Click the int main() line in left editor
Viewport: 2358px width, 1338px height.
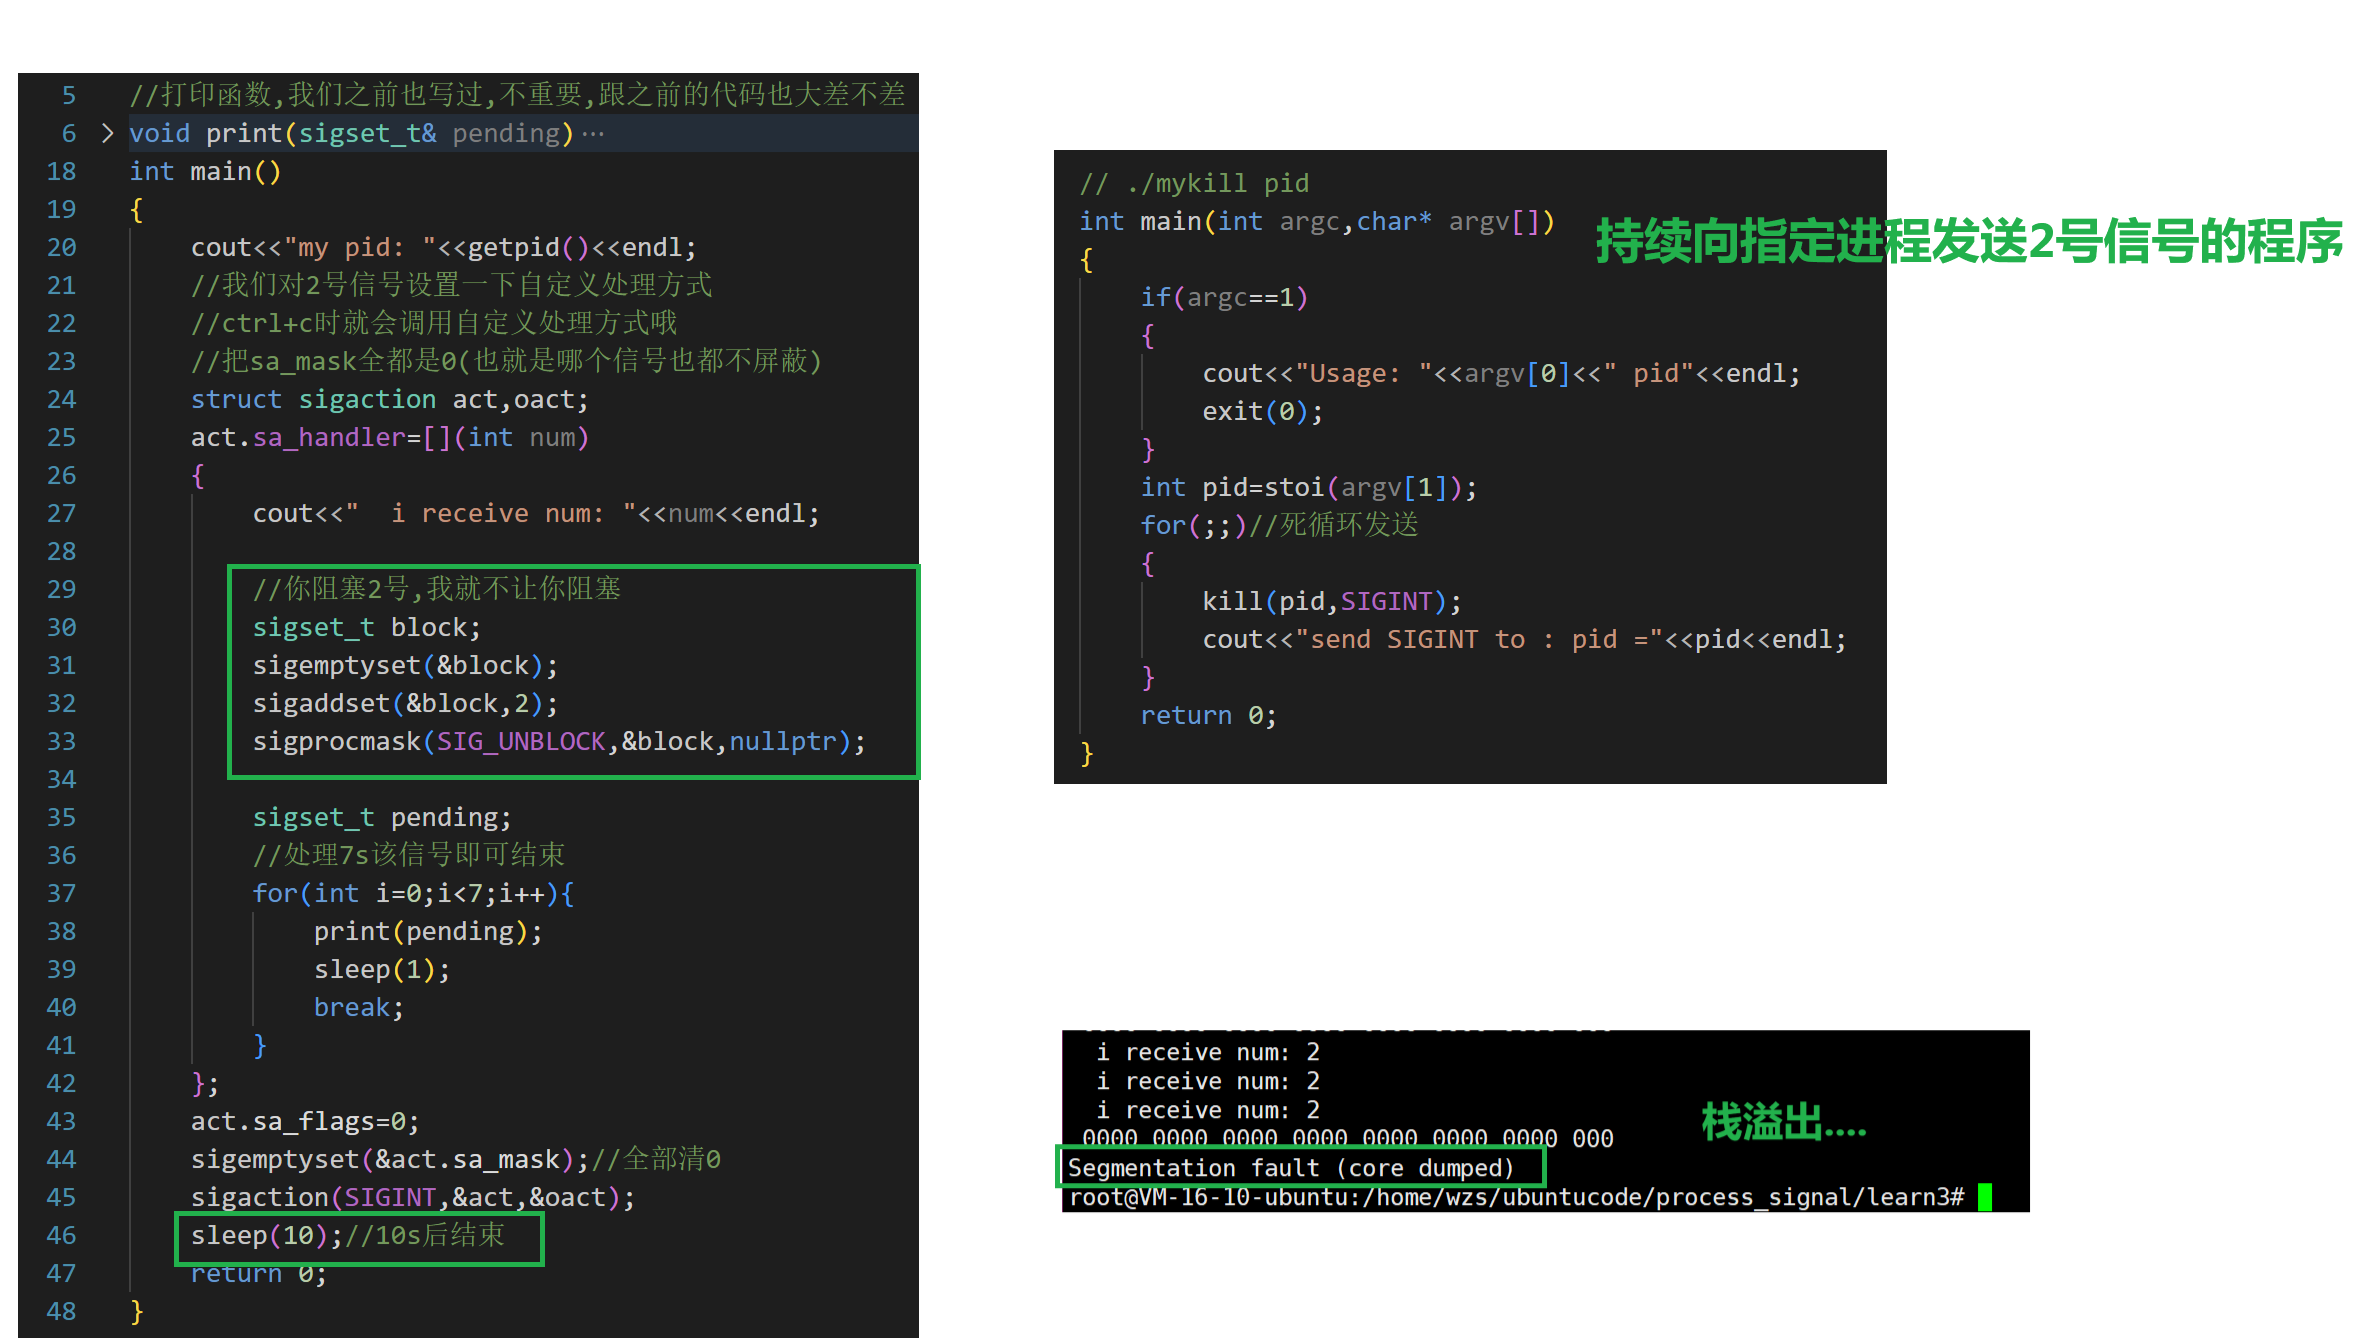[x=205, y=172]
